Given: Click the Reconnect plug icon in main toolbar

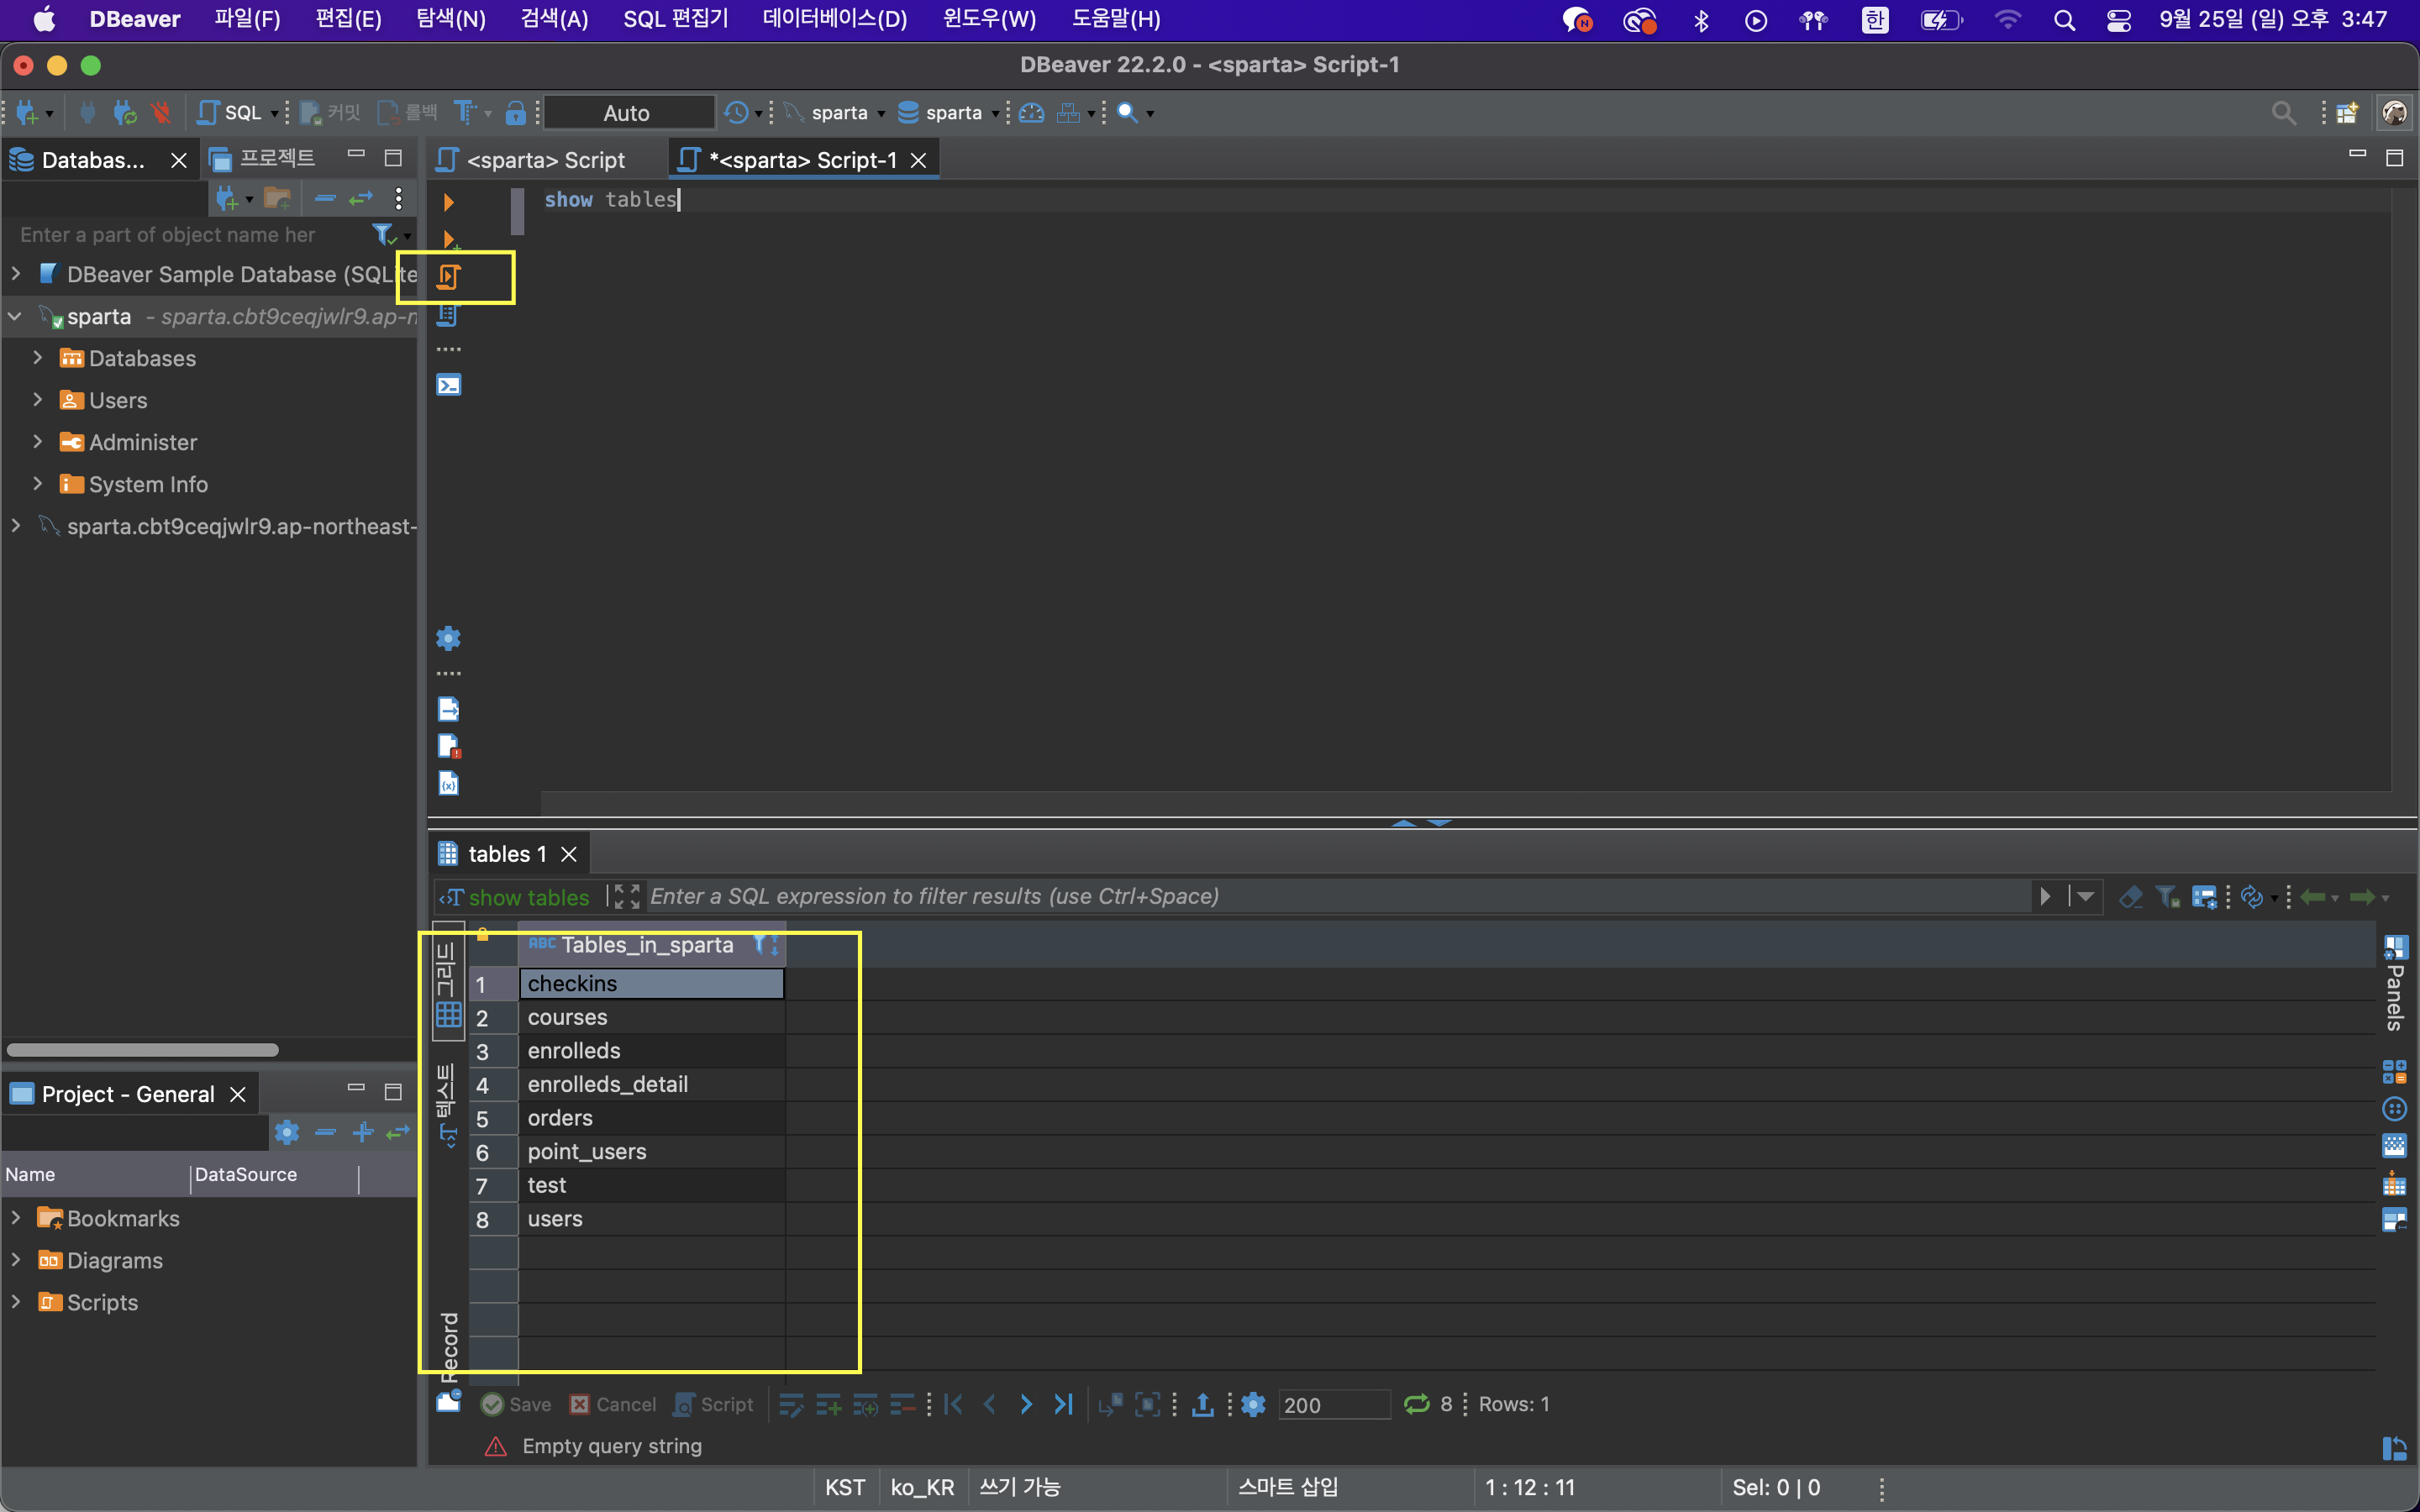Looking at the screenshot, I should tap(124, 113).
